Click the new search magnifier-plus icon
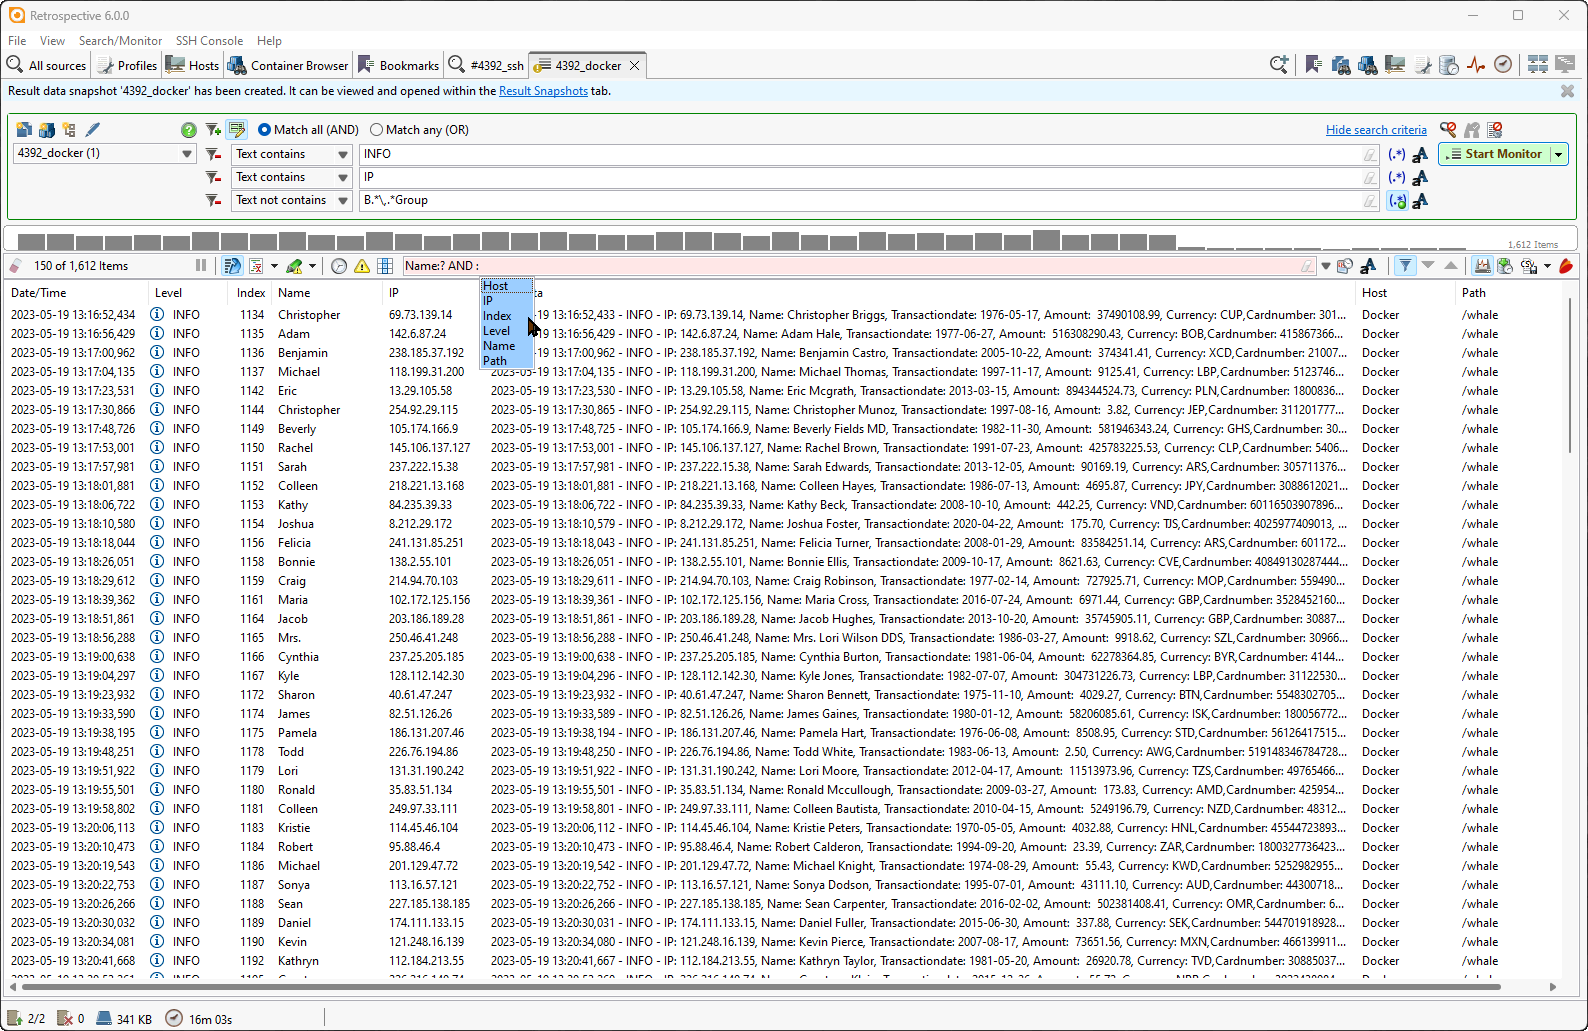This screenshot has height=1031, width=1588. coord(1279,65)
